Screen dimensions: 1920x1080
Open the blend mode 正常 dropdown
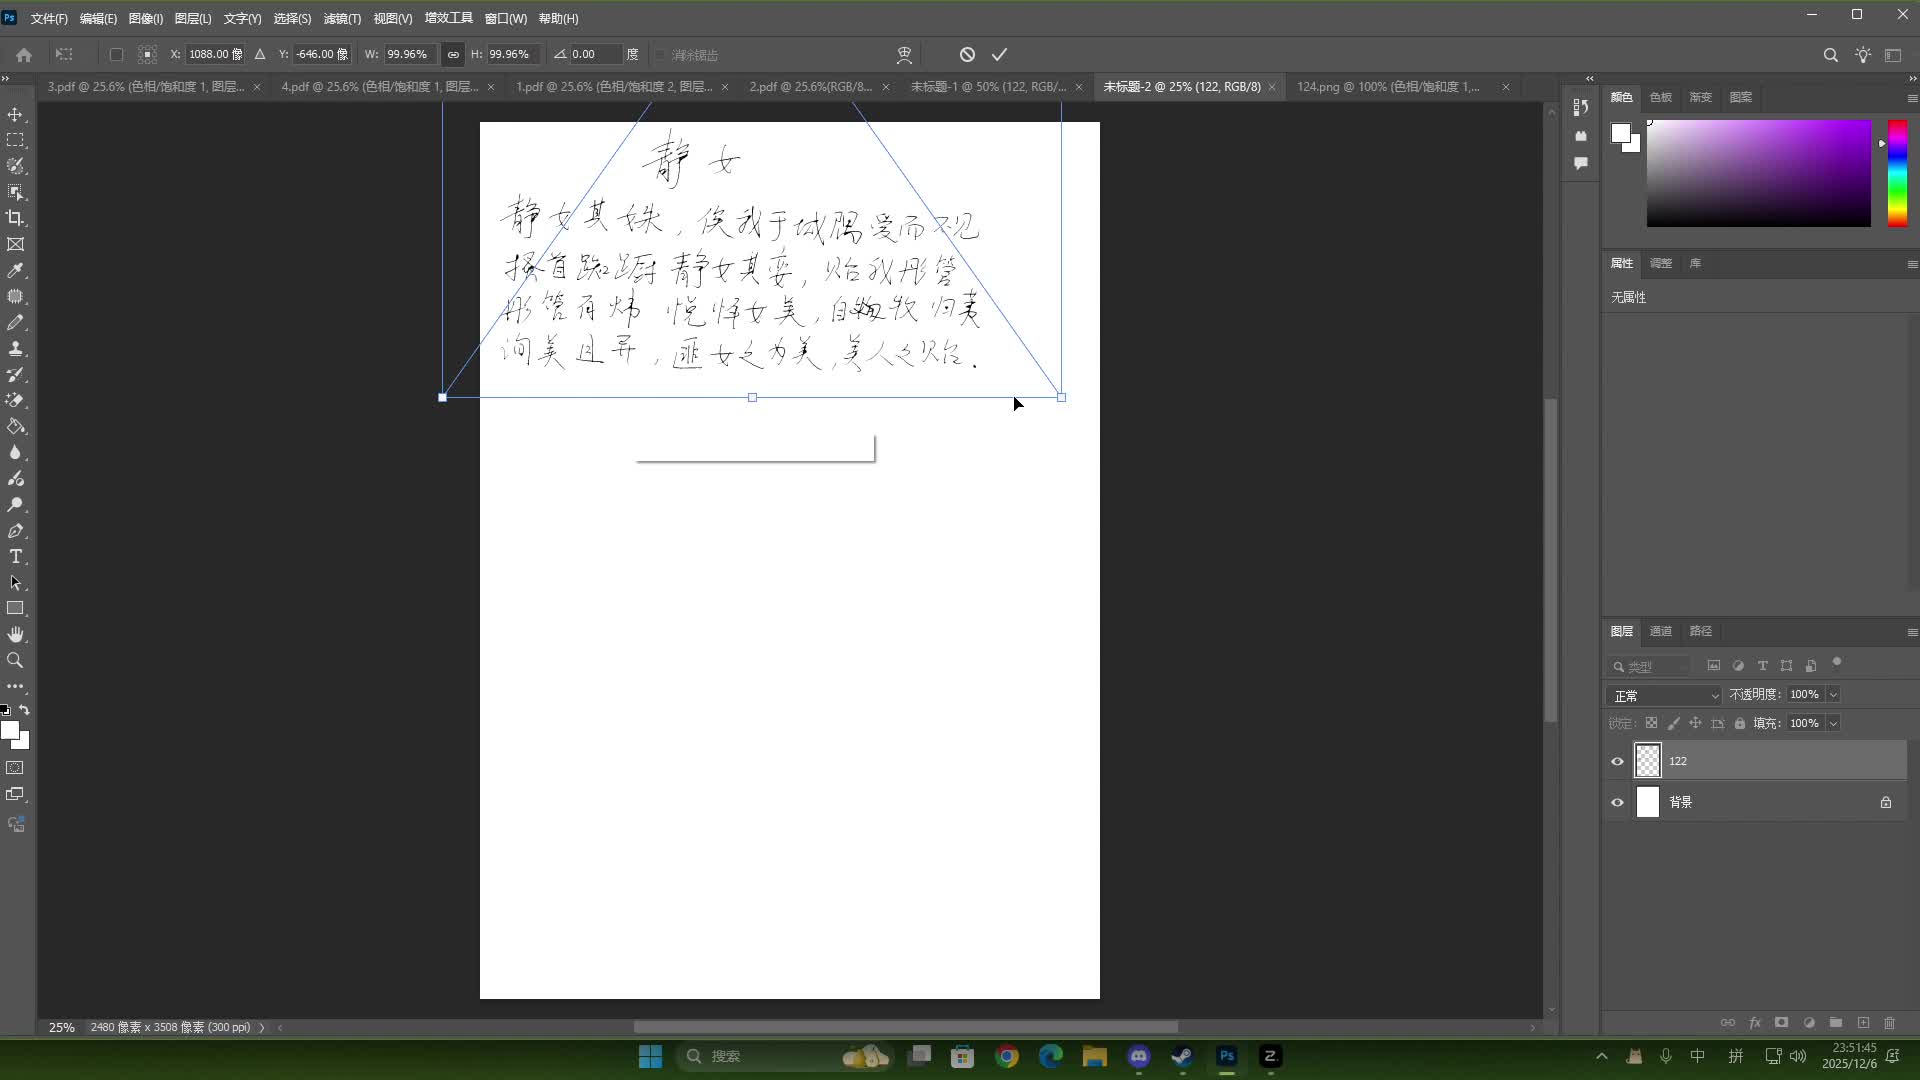click(x=1665, y=695)
